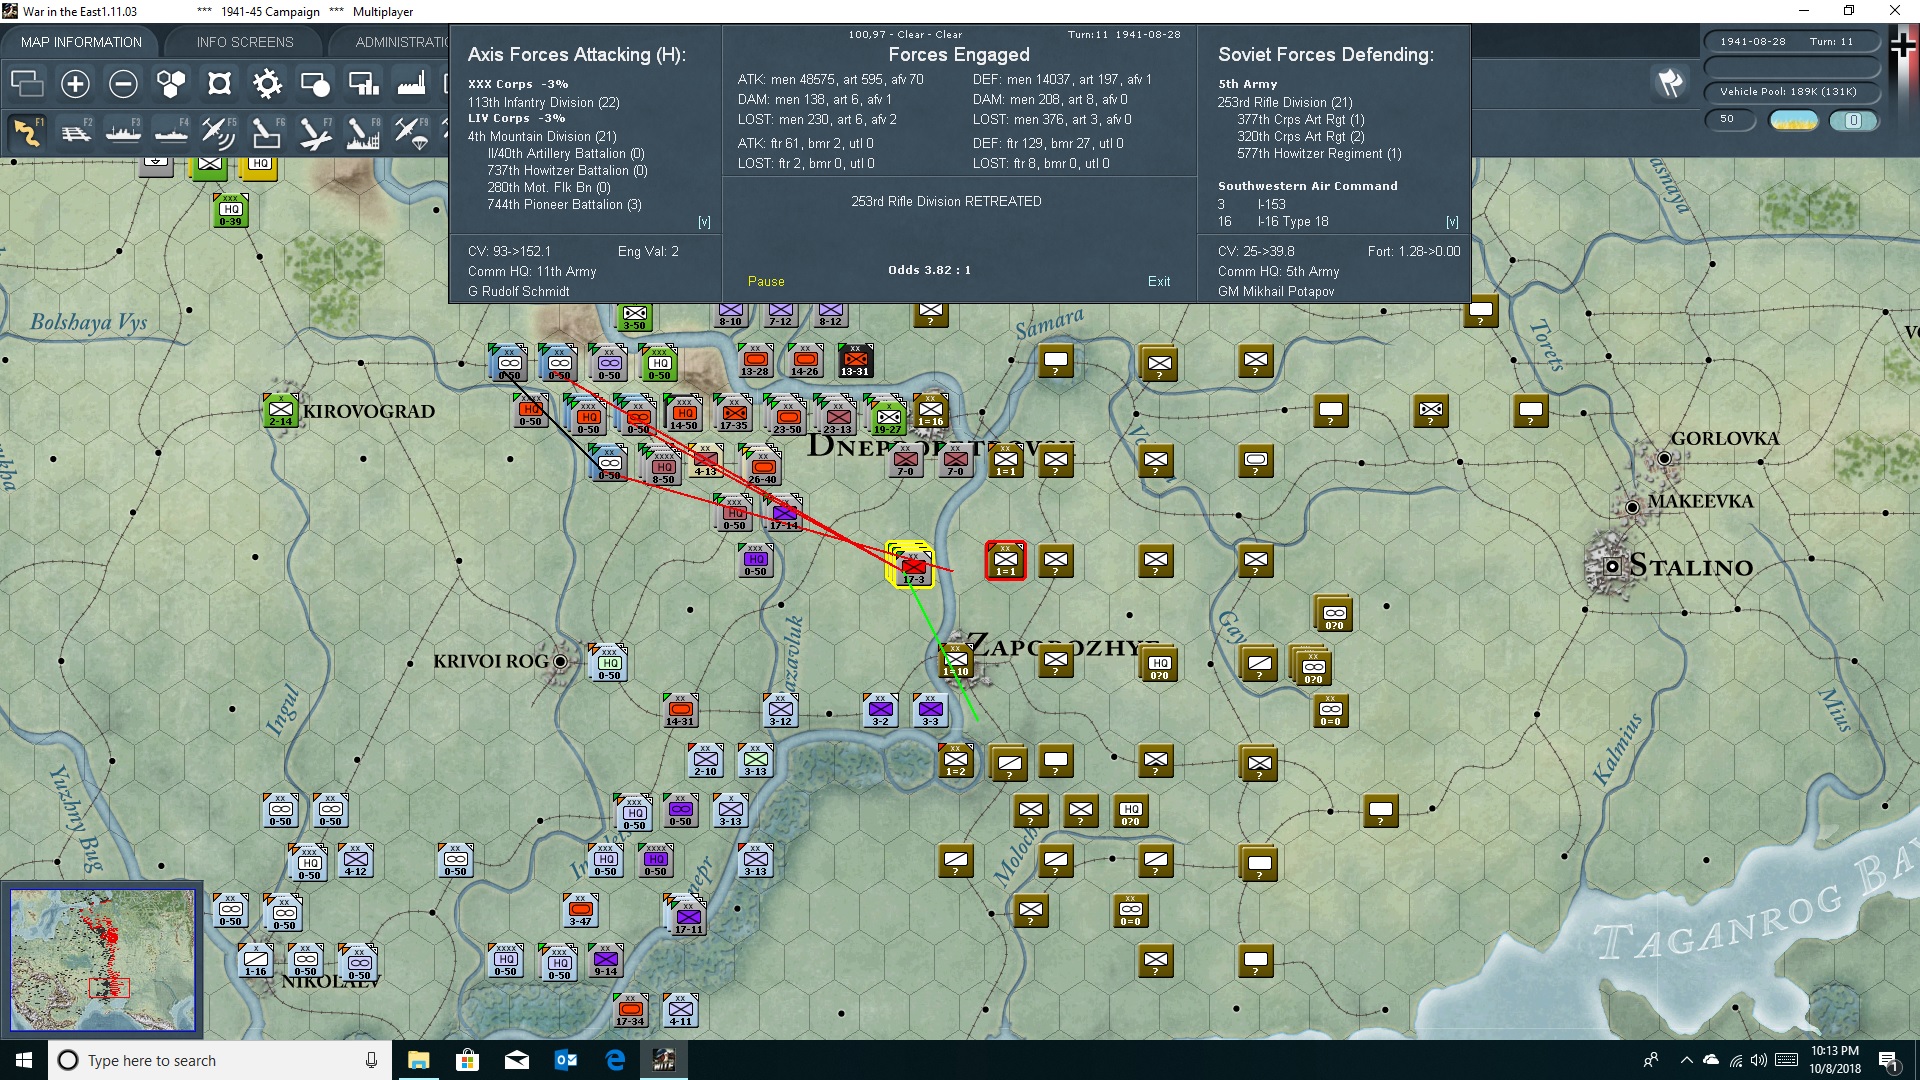1920x1080 pixels.
Task: Toggle the fort levels display icon
Action: pyautogui.click(x=219, y=84)
